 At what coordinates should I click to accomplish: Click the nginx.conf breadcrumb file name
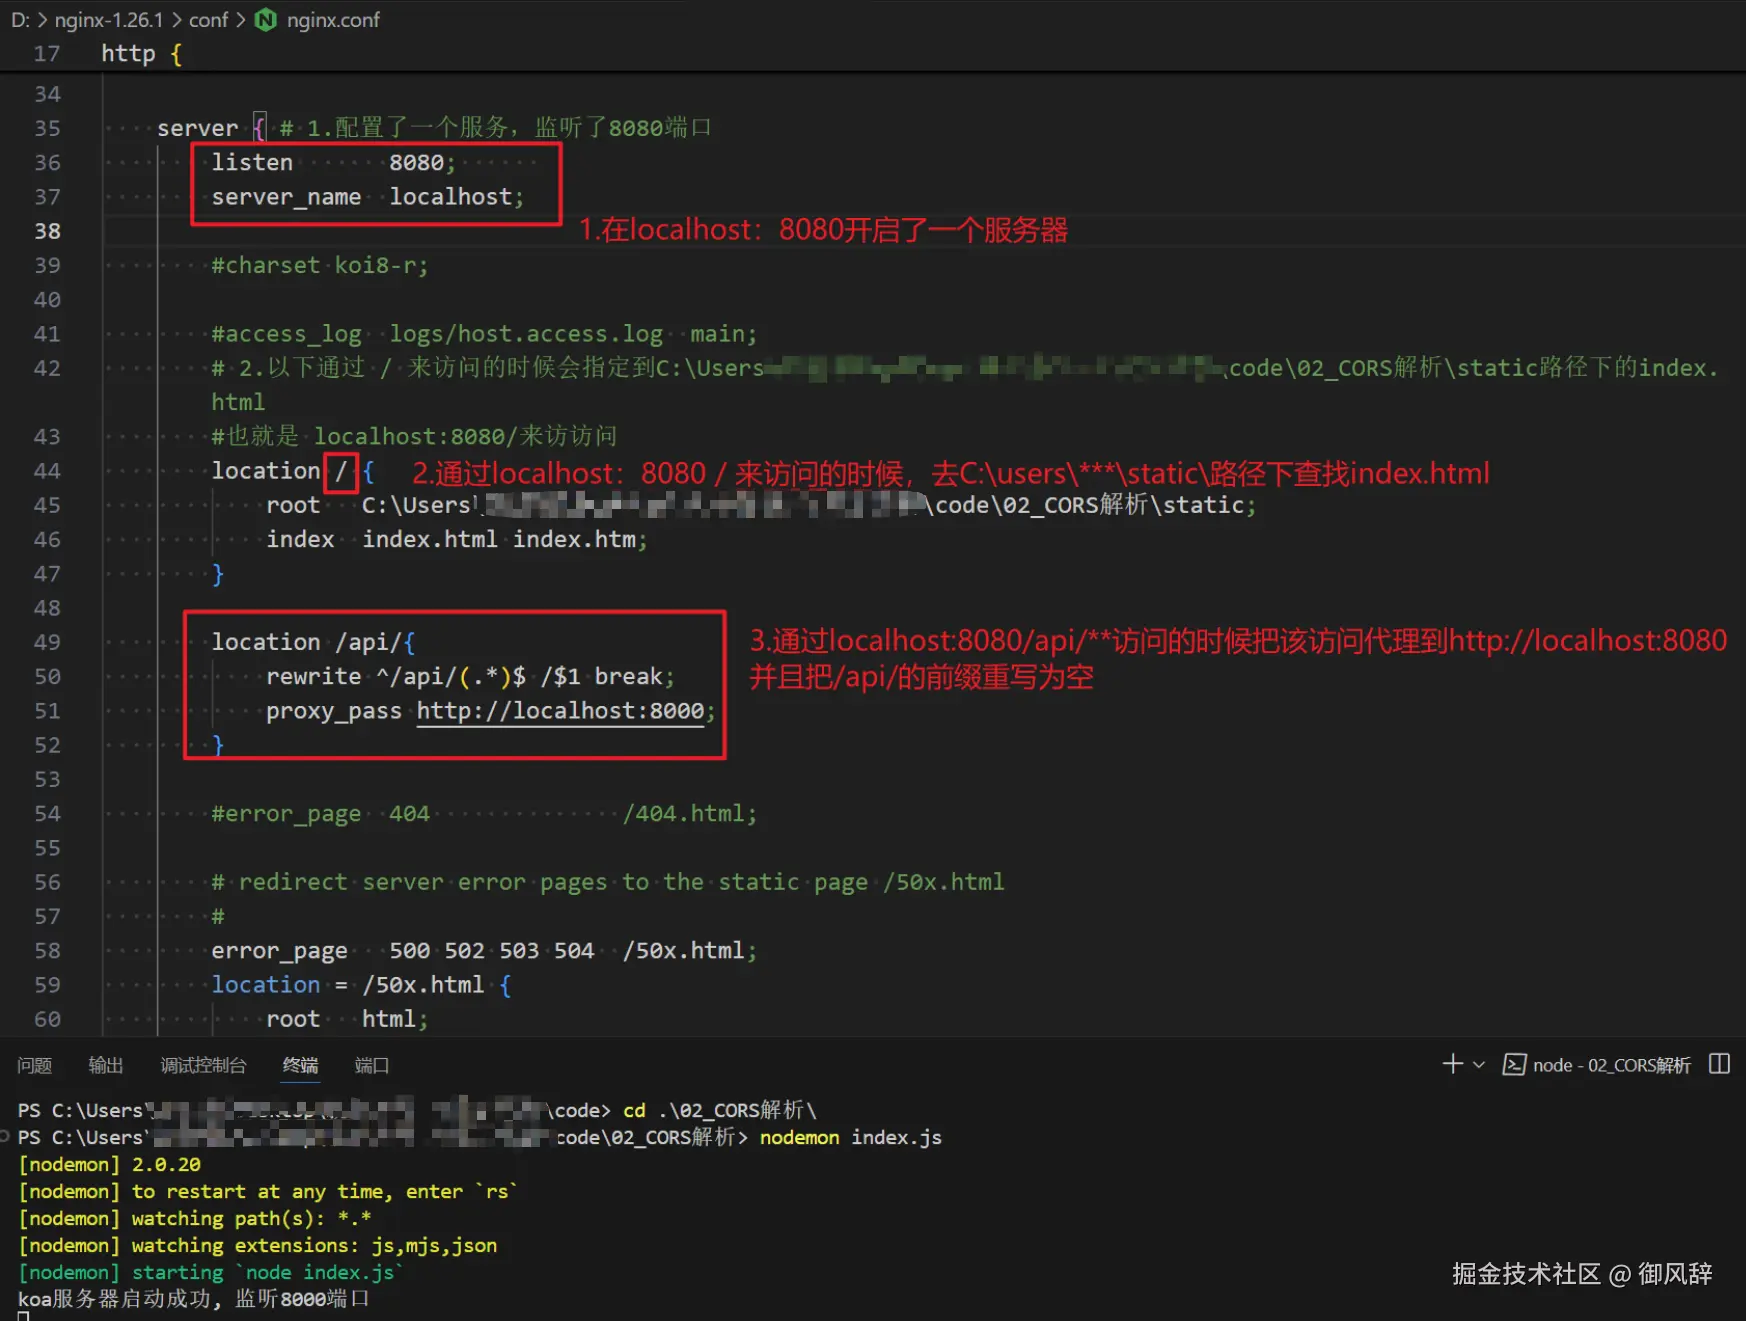333,20
